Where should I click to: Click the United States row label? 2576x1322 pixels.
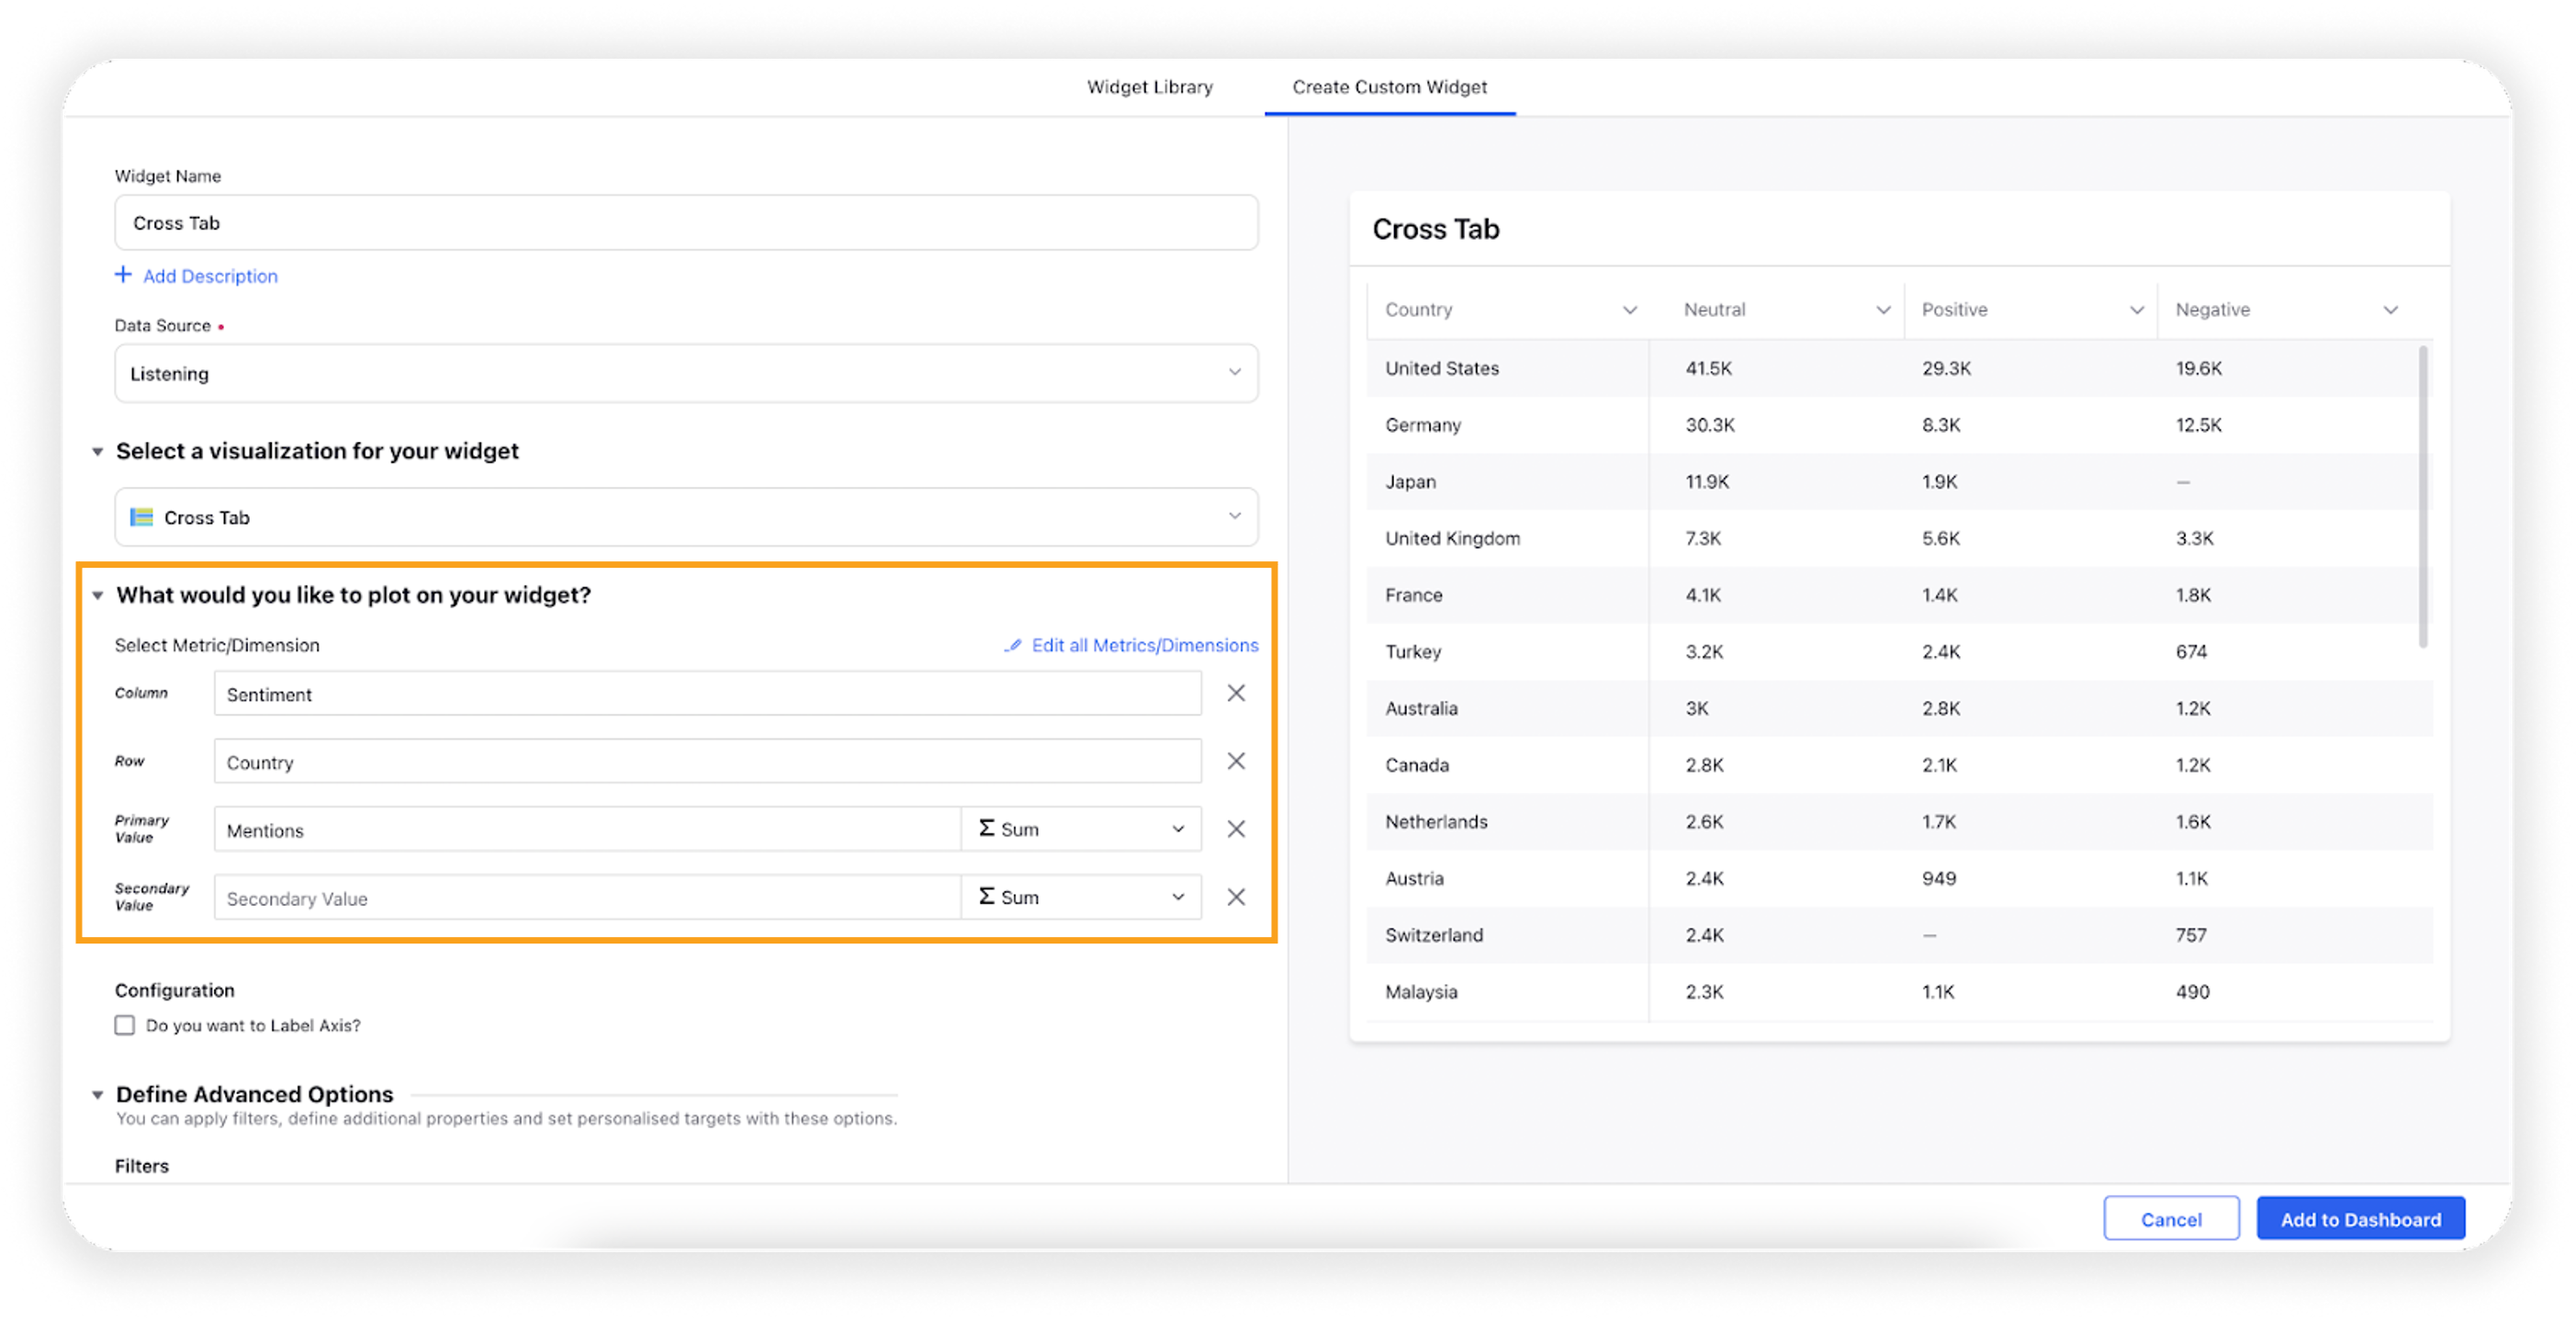pyautogui.click(x=1442, y=368)
